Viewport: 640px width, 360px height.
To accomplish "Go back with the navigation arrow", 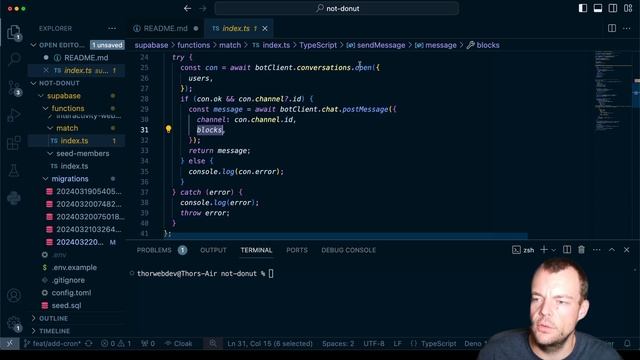I will (187, 8).
